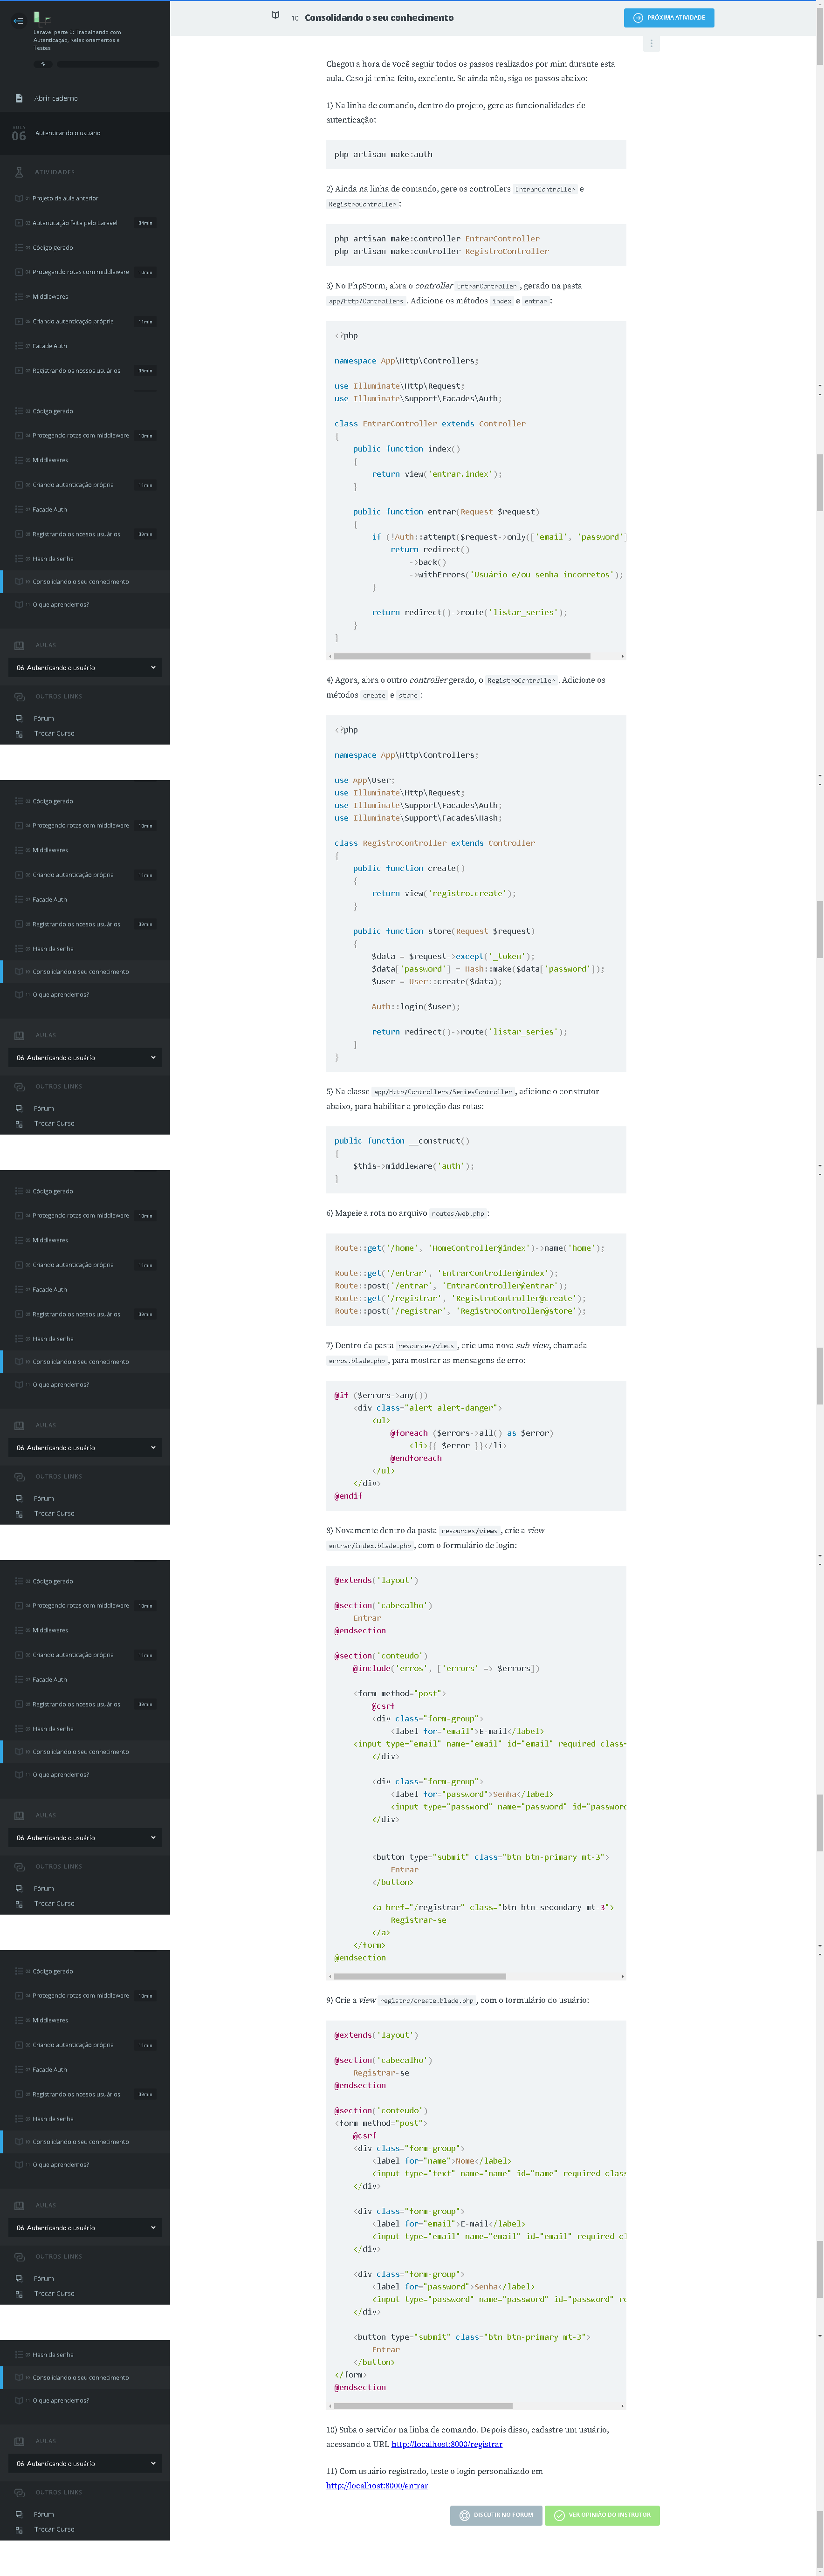Click horizontal scrollbar under the registro/create.blade.php code
Screen dimensions: 824x2576
(423, 2405)
